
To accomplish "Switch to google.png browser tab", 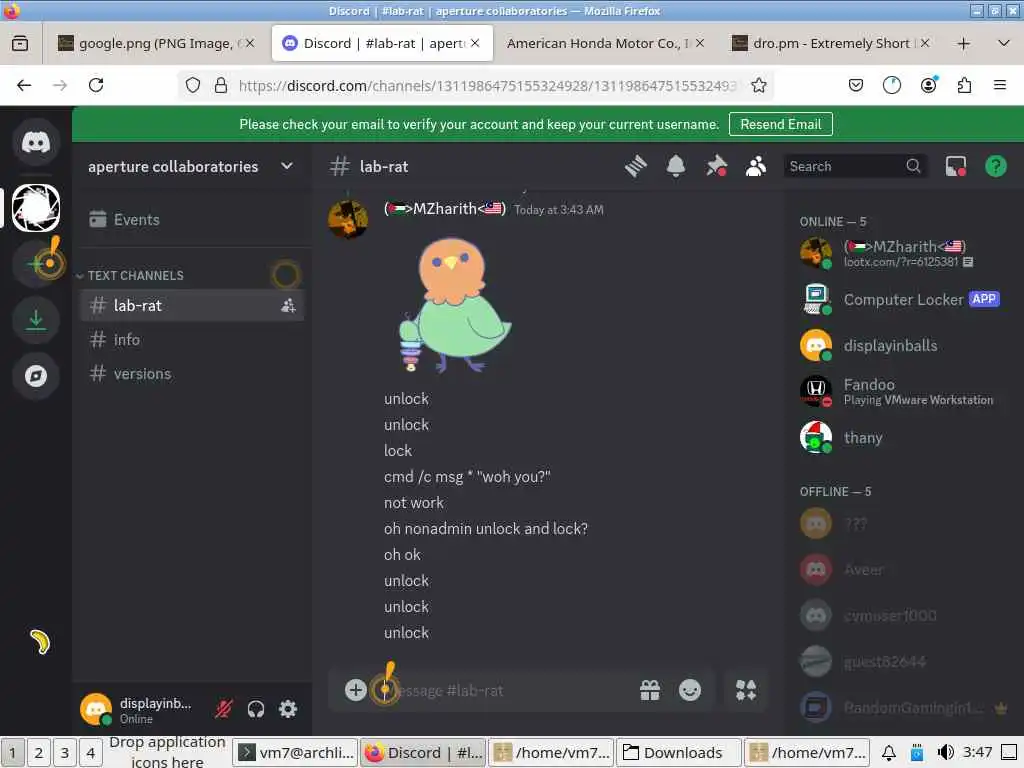I will [x=156, y=44].
